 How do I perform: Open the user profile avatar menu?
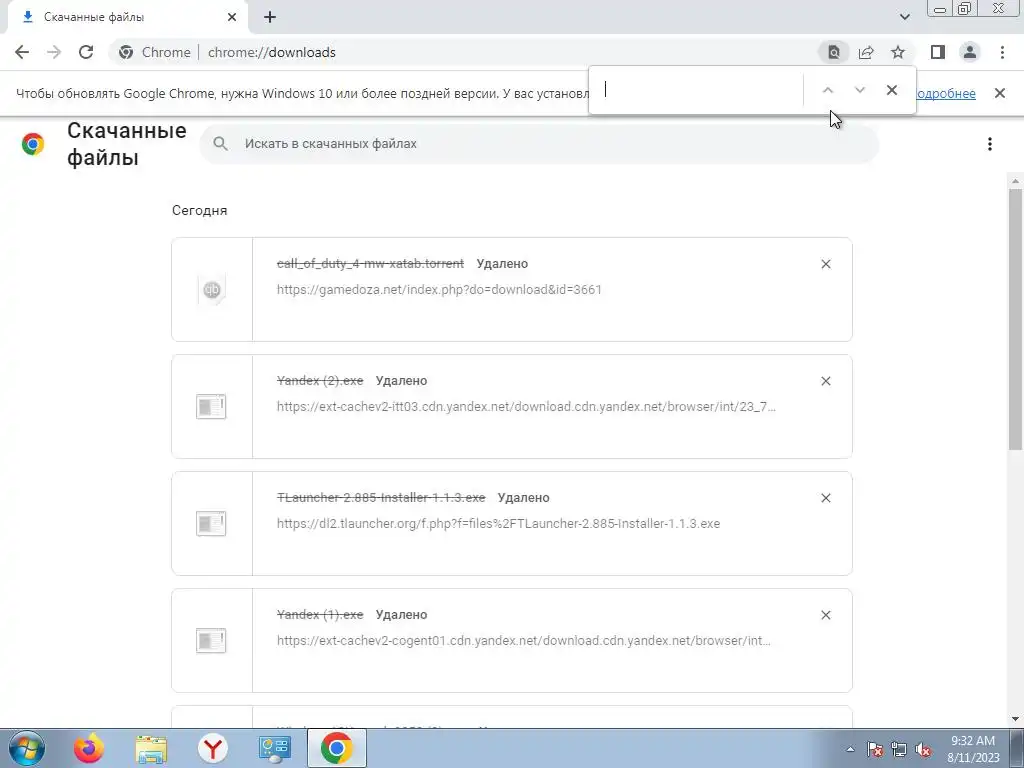[970, 52]
